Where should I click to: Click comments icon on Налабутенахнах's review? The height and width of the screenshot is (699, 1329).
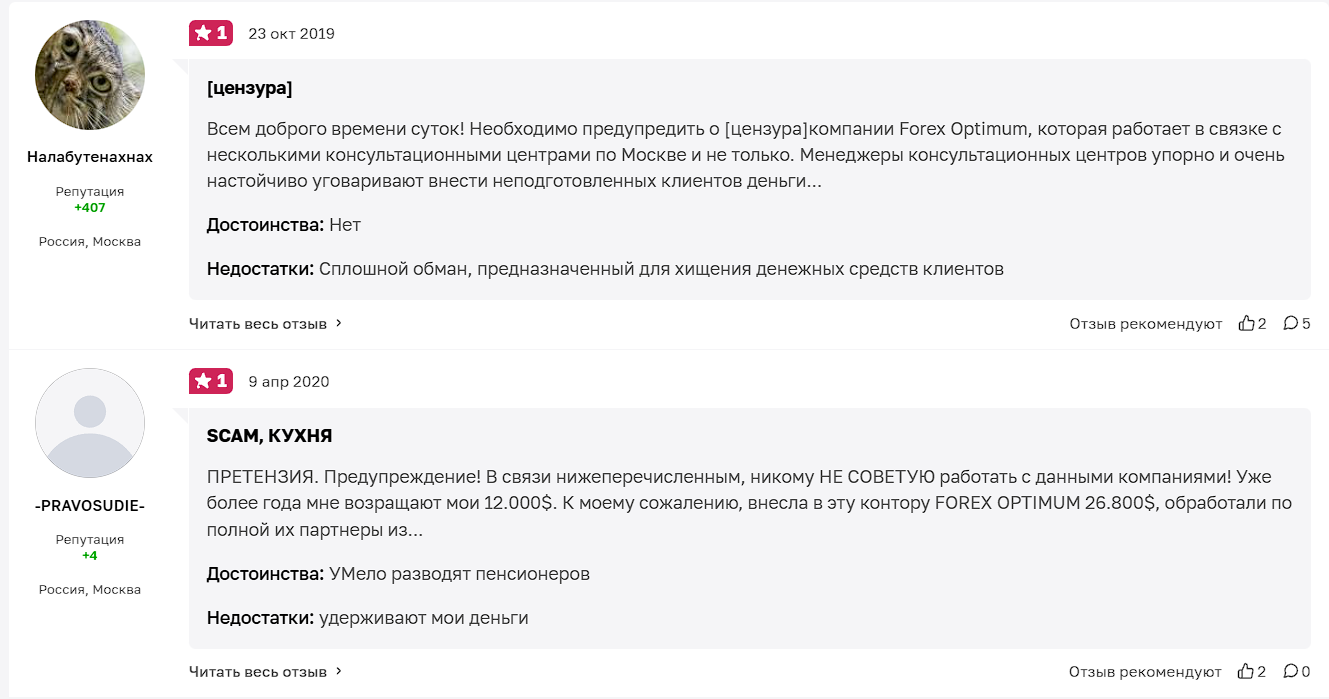[1291, 323]
